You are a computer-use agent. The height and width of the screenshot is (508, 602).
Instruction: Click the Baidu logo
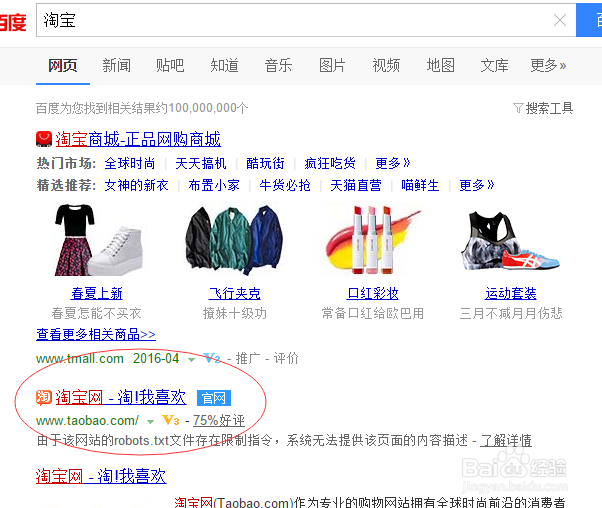[13, 22]
